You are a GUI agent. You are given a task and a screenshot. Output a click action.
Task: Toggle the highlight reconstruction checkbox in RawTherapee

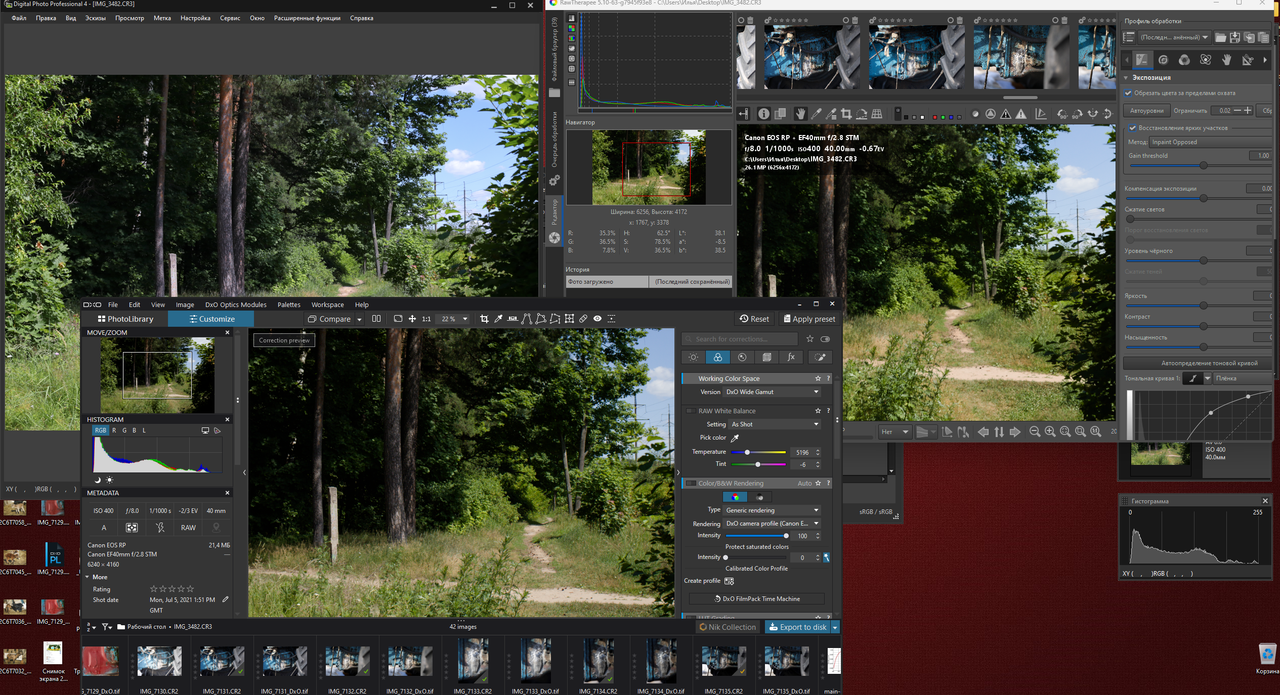point(1133,128)
